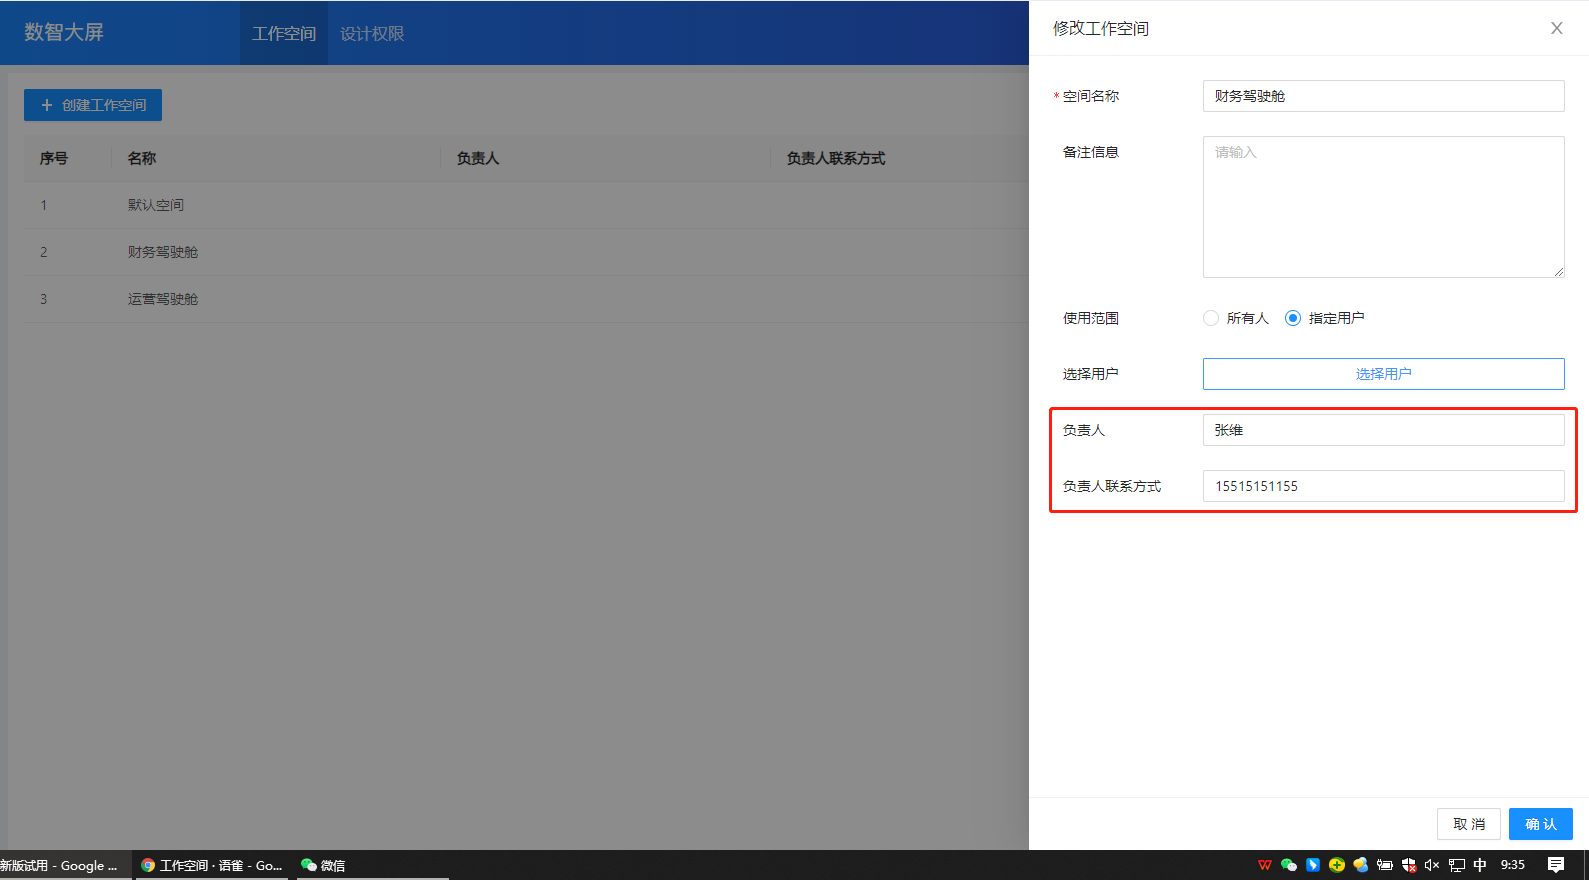Click the 选择用户 button

(x=1383, y=374)
